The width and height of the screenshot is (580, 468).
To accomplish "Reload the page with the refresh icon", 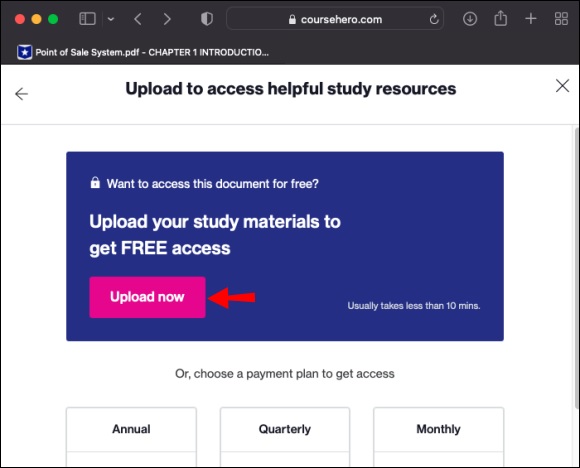I will pyautogui.click(x=434, y=19).
